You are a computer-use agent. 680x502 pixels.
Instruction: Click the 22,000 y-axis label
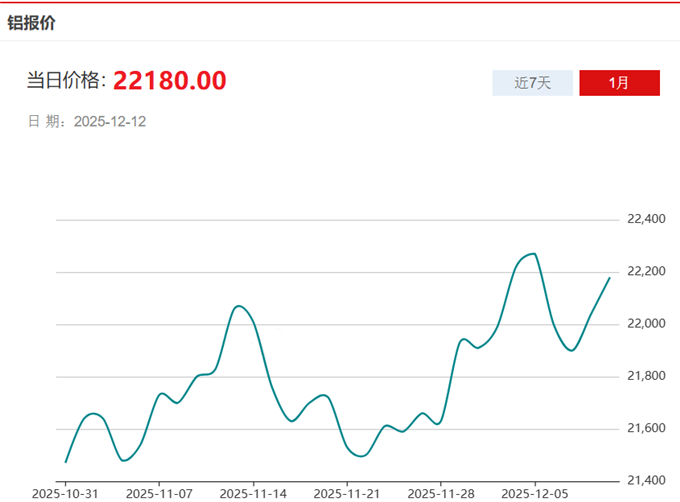click(x=646, y=324)
